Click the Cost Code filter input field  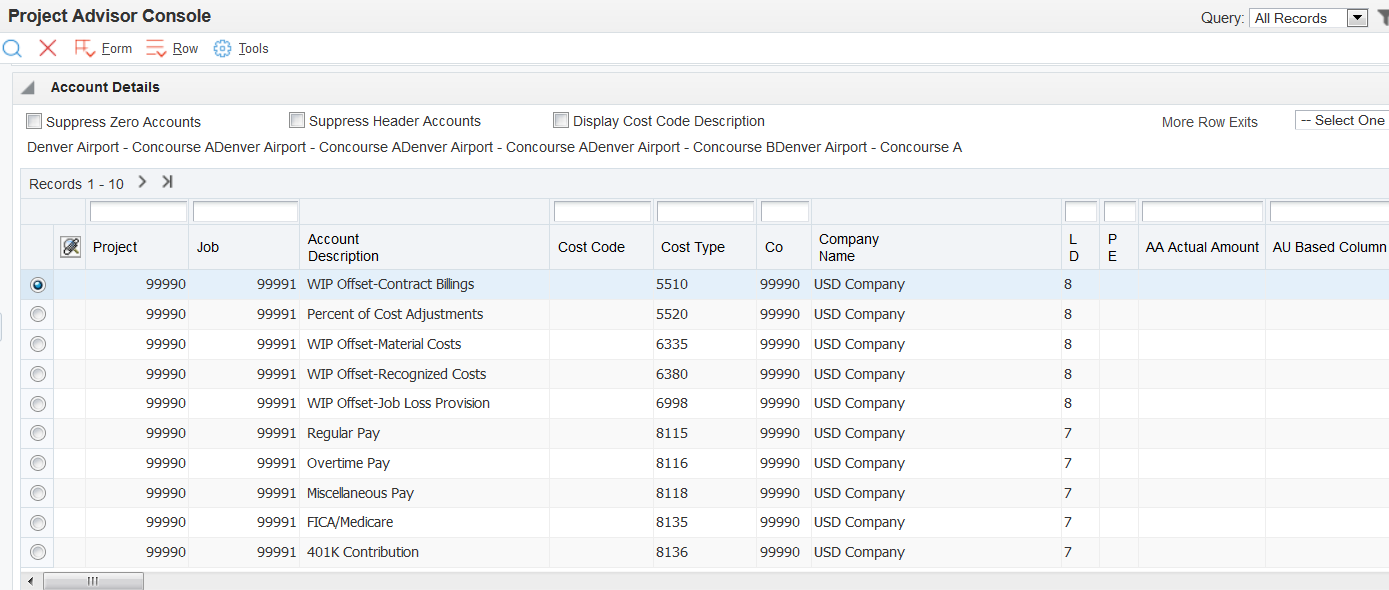(602, 212)
